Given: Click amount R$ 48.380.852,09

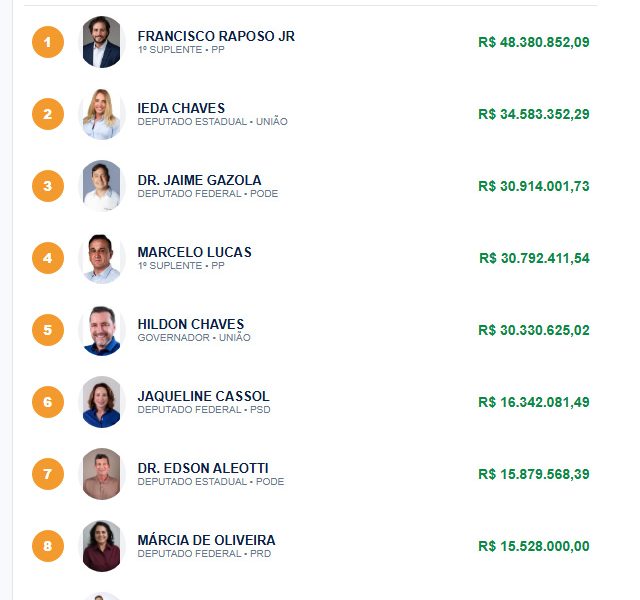Looking at the screenshot, I should tap(534, 42).
